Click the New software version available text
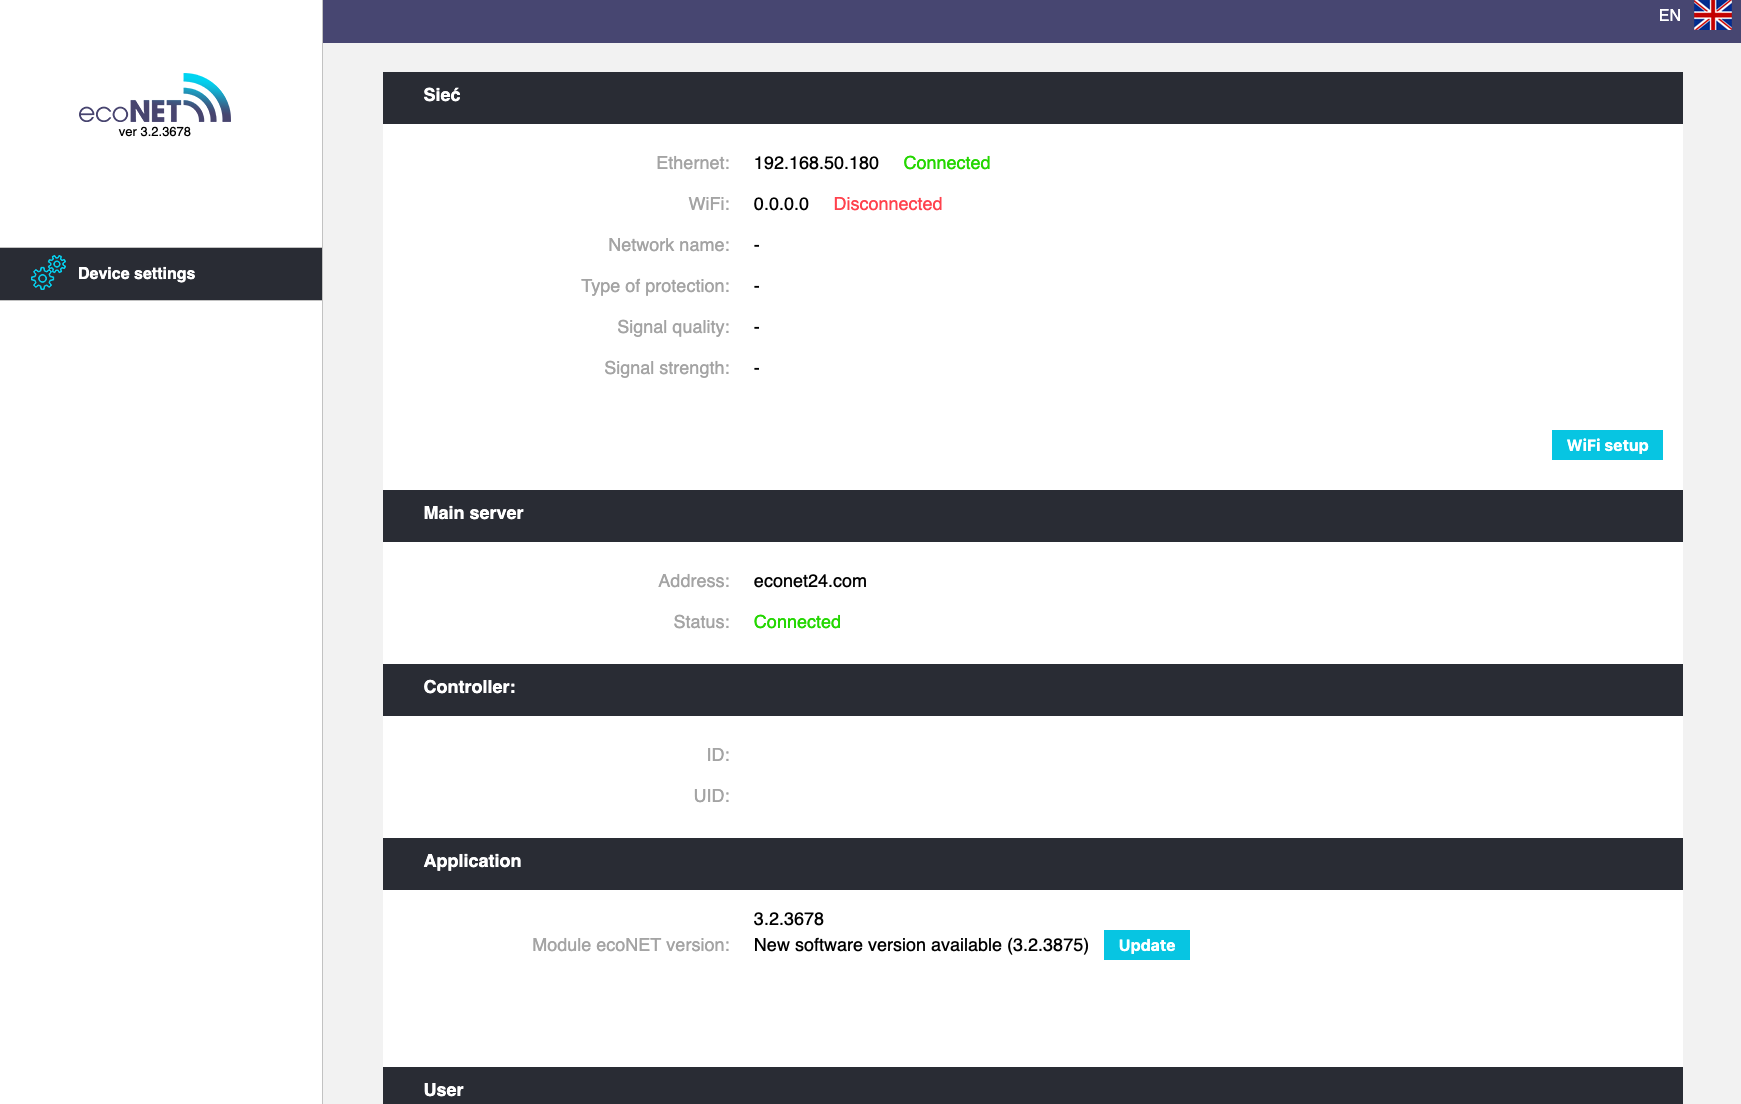 click(921, 945)
